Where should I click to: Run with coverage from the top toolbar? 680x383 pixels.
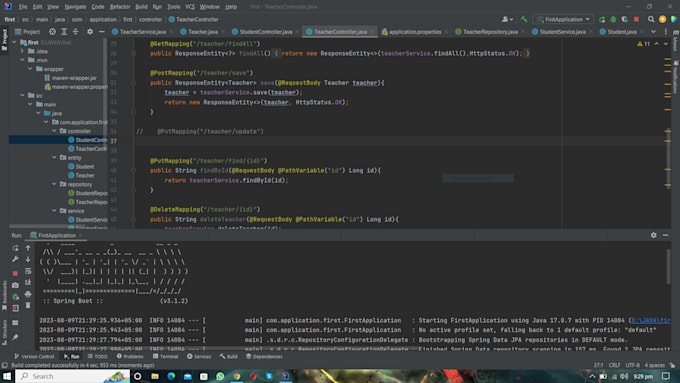pos(624,20)
